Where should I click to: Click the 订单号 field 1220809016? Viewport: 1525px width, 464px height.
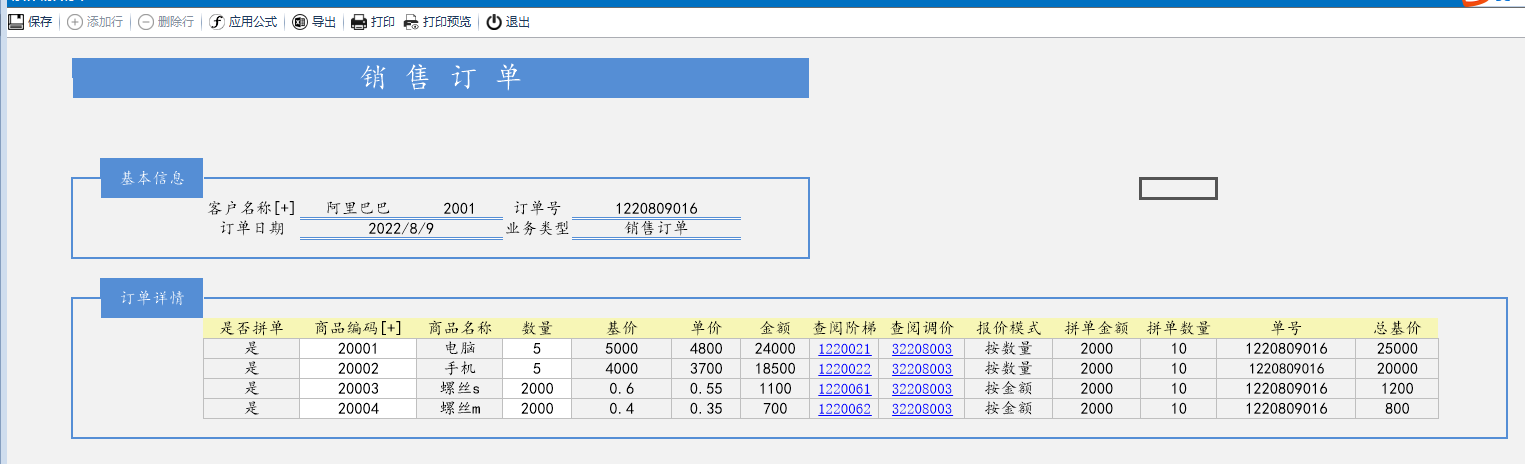656,208
